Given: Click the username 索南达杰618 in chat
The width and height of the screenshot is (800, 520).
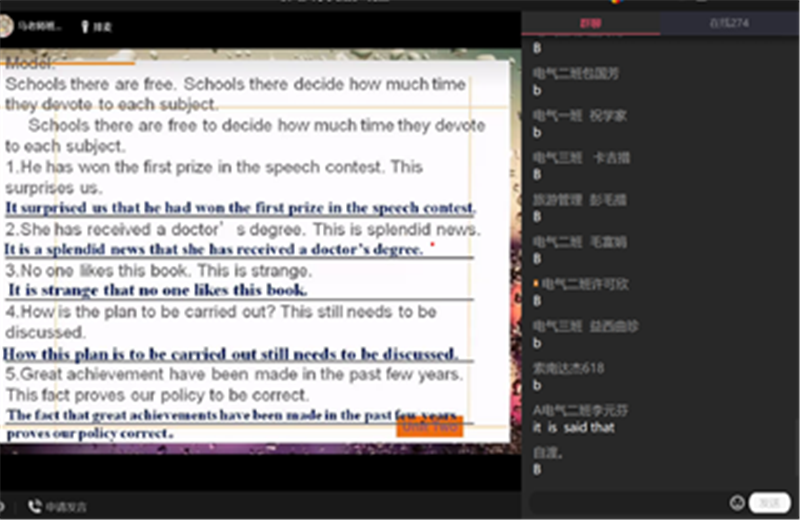Looking at the screenshot, I should [x=568, y=368].
